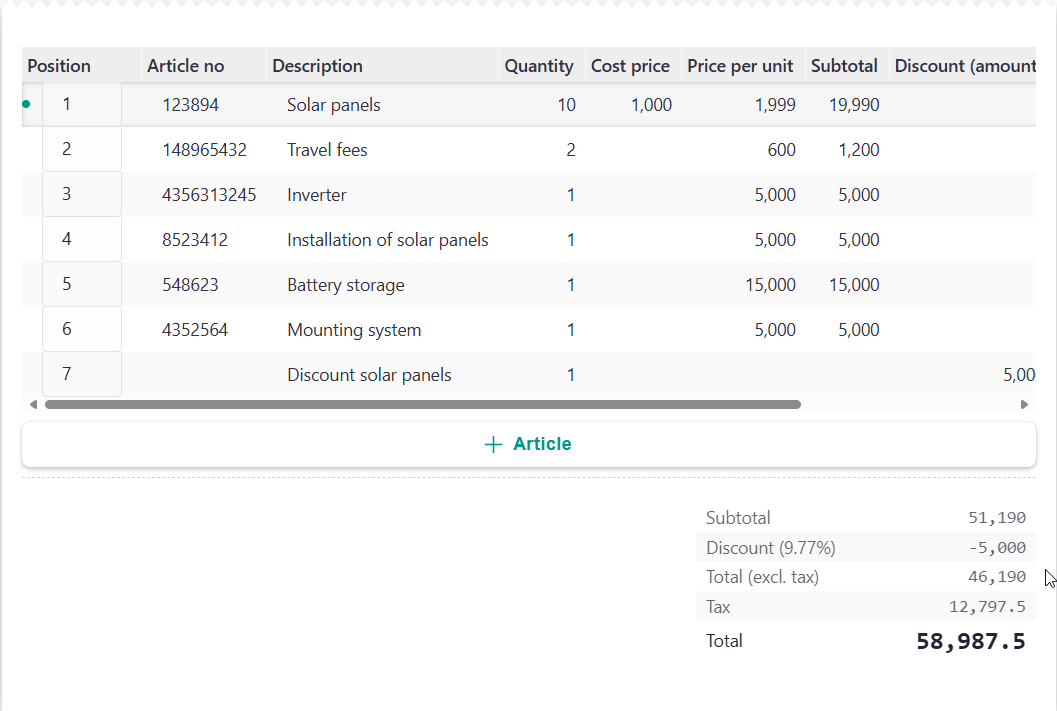
Task: Click the Inverter article number 4356313245
Action: (209, 195)
